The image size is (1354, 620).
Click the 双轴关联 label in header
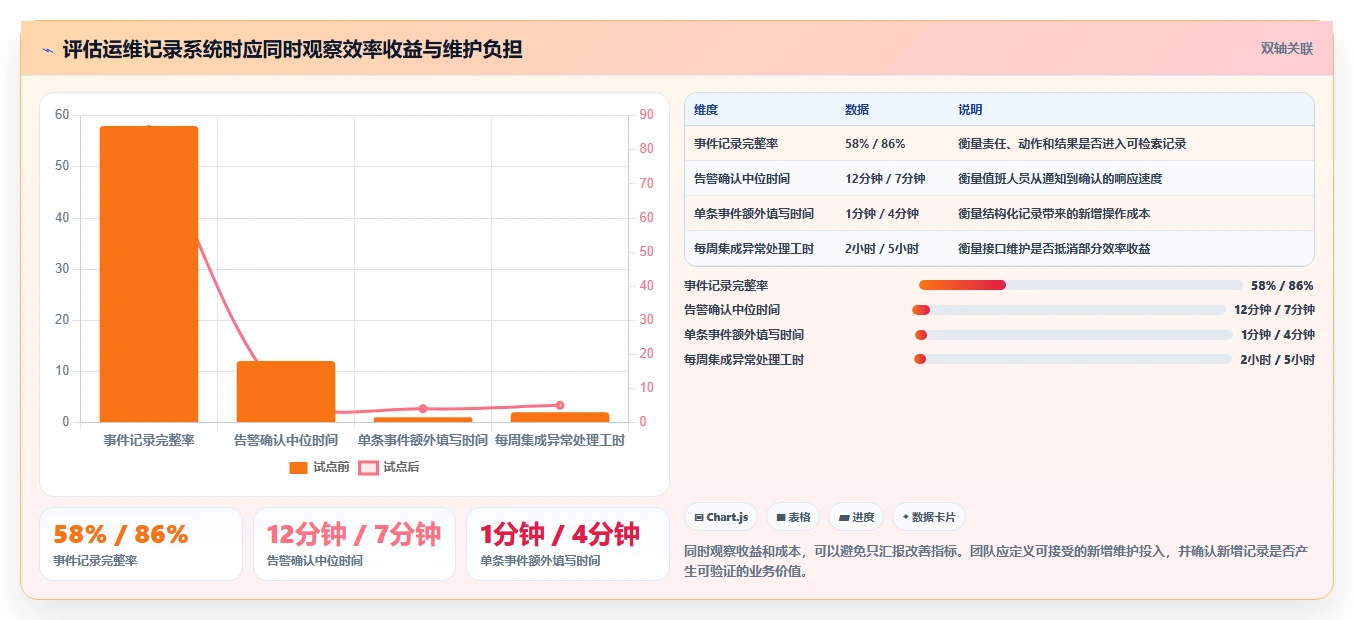1286,49
